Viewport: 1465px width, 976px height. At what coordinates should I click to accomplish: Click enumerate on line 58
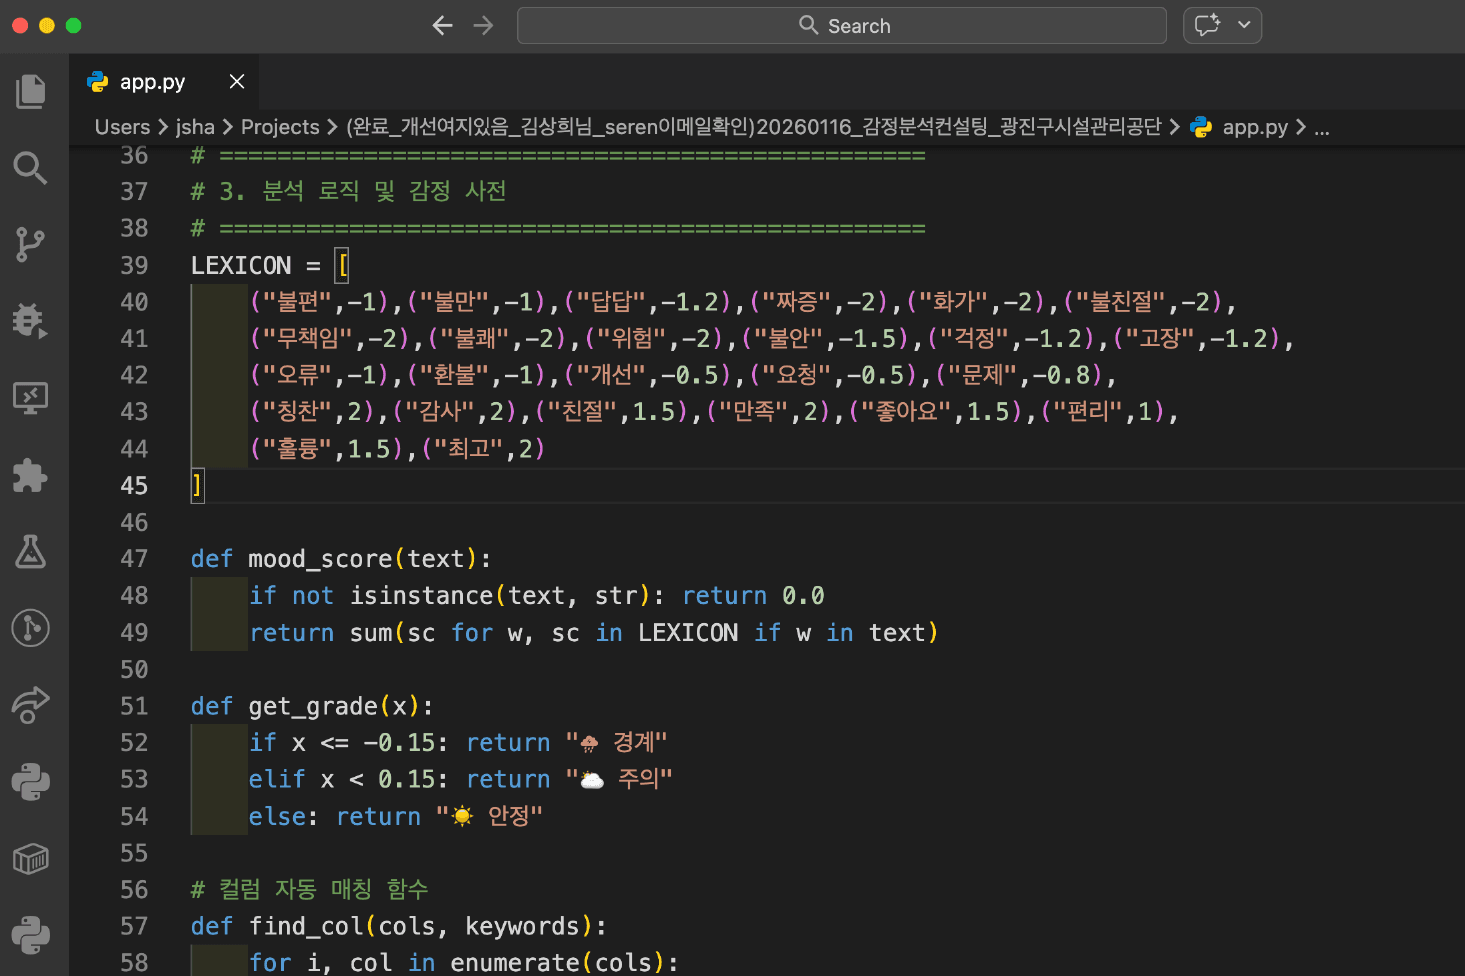click(515, 964)
